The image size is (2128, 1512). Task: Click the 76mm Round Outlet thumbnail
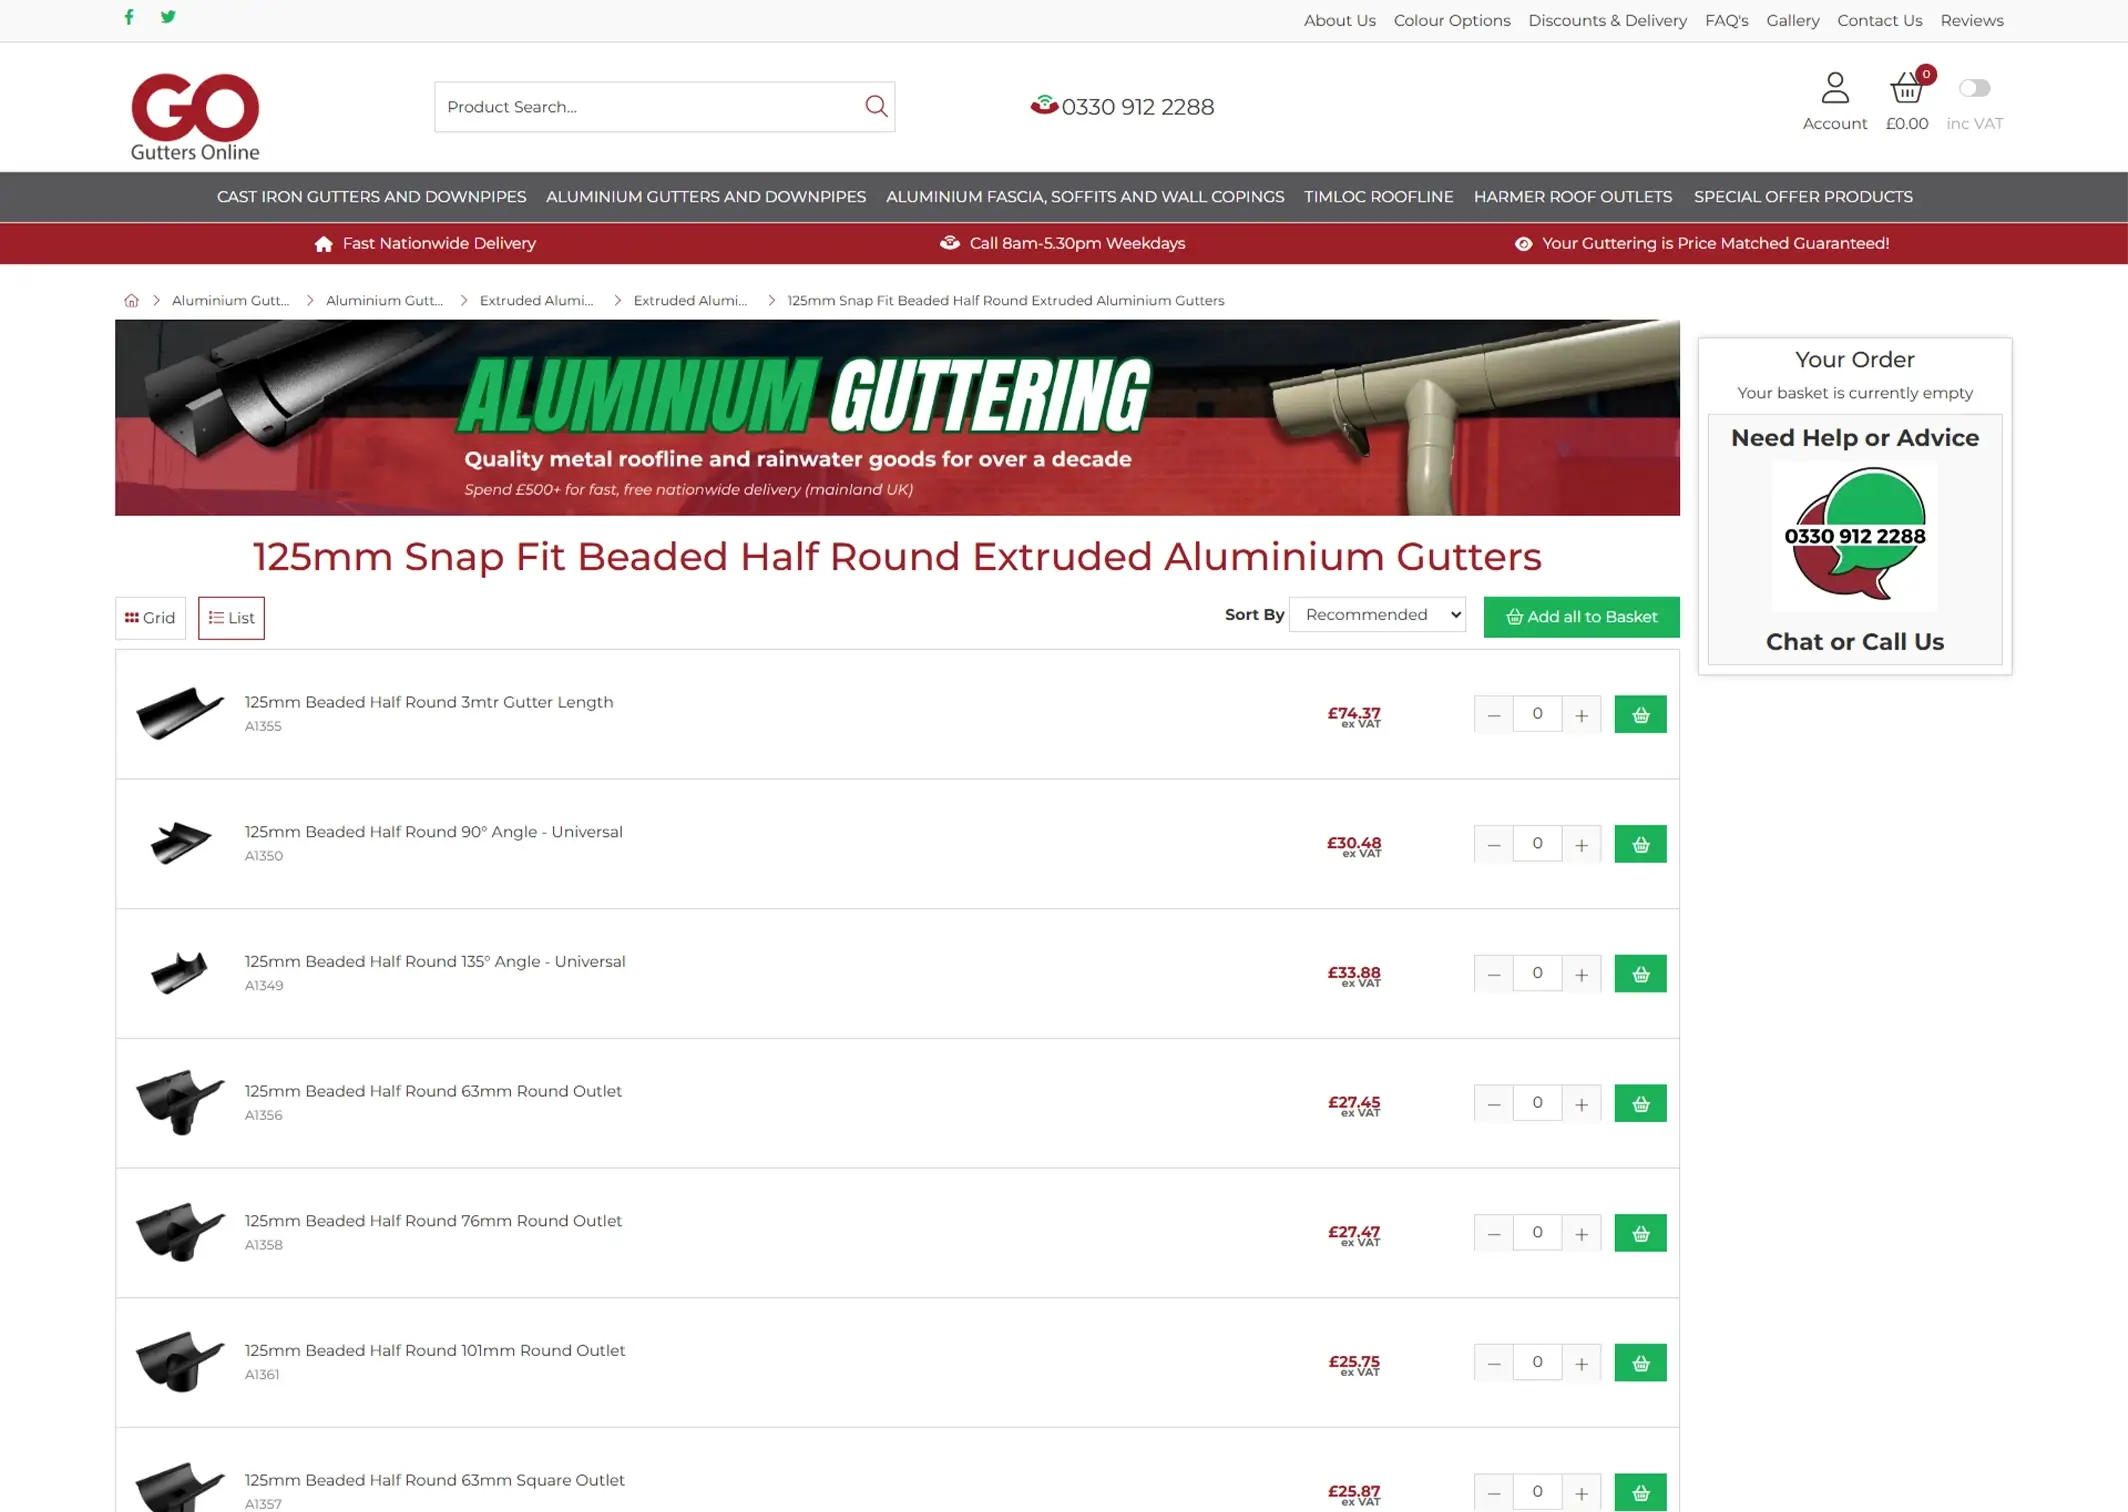[x=180, y=1232]
